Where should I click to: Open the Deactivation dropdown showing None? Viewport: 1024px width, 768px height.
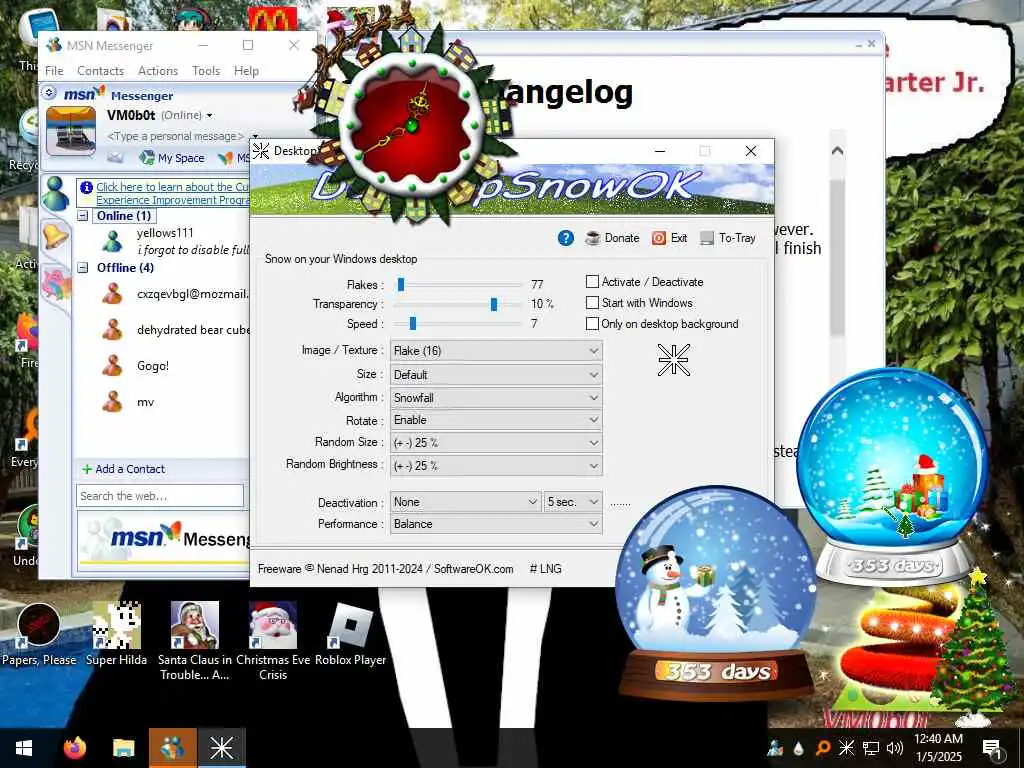(x=465, y=502)
